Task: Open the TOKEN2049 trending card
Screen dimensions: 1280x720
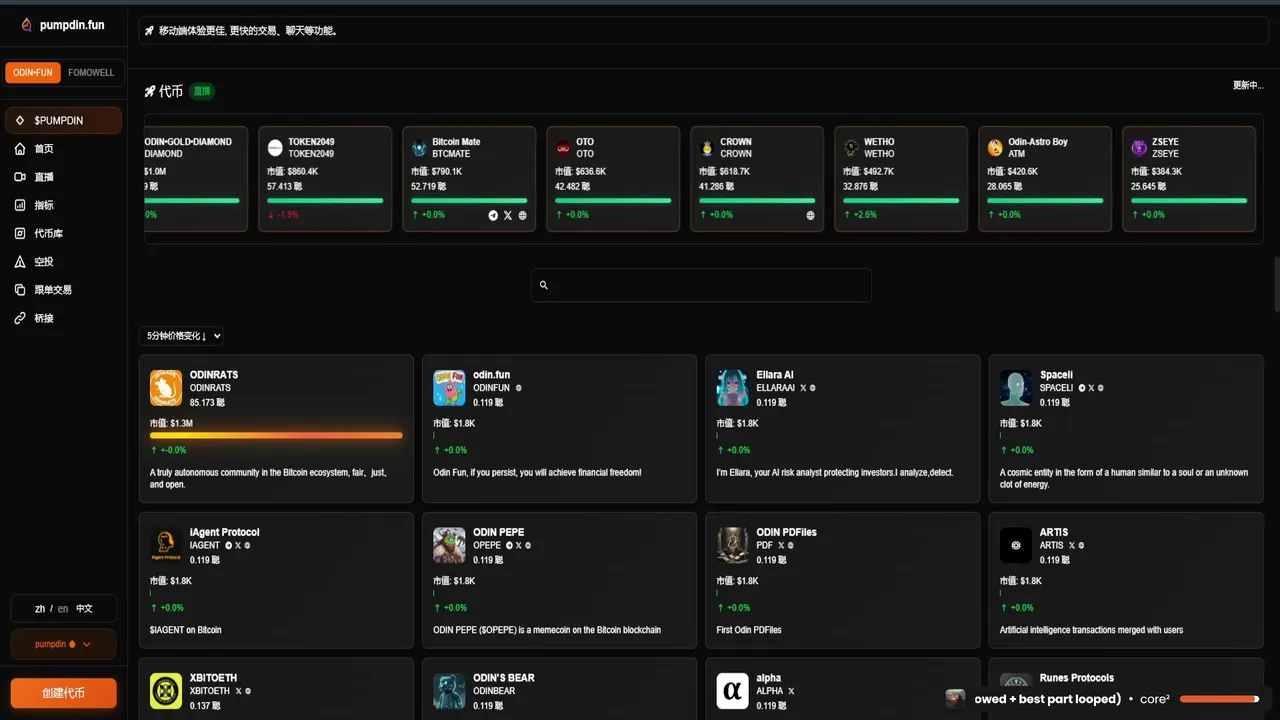Action: [325, 179]
